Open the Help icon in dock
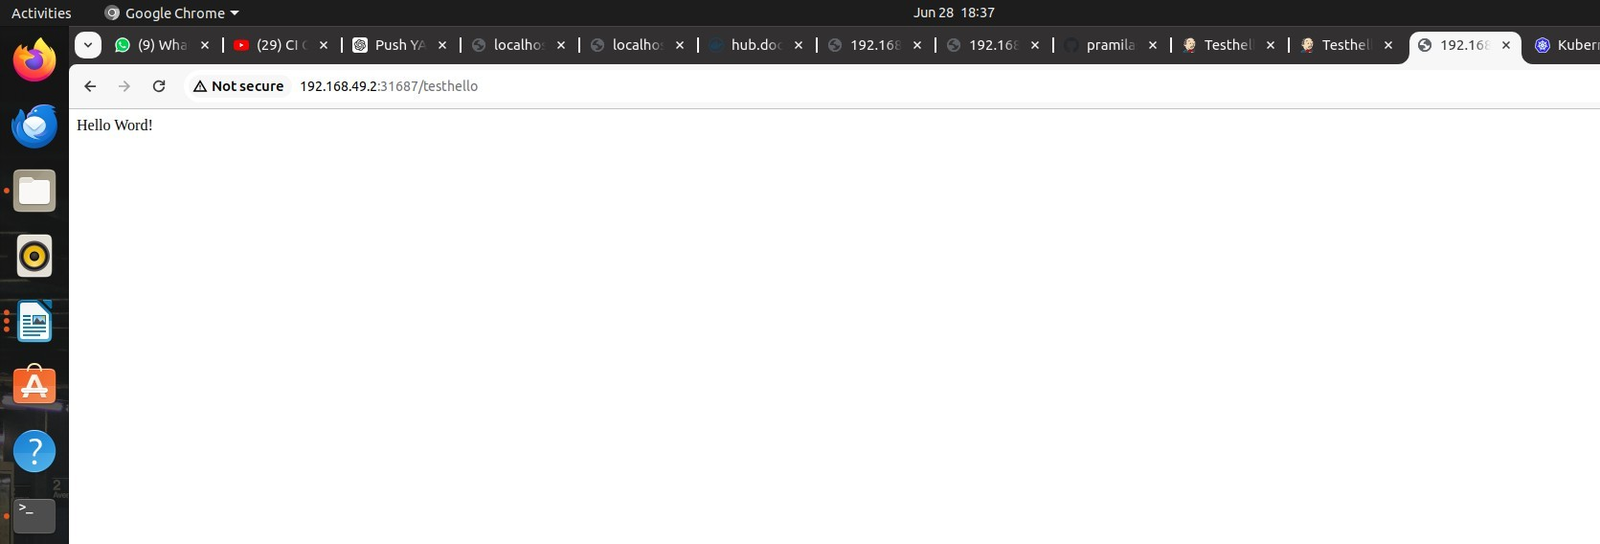This screenshot has height=544, width=1600. tap(34, 451)
